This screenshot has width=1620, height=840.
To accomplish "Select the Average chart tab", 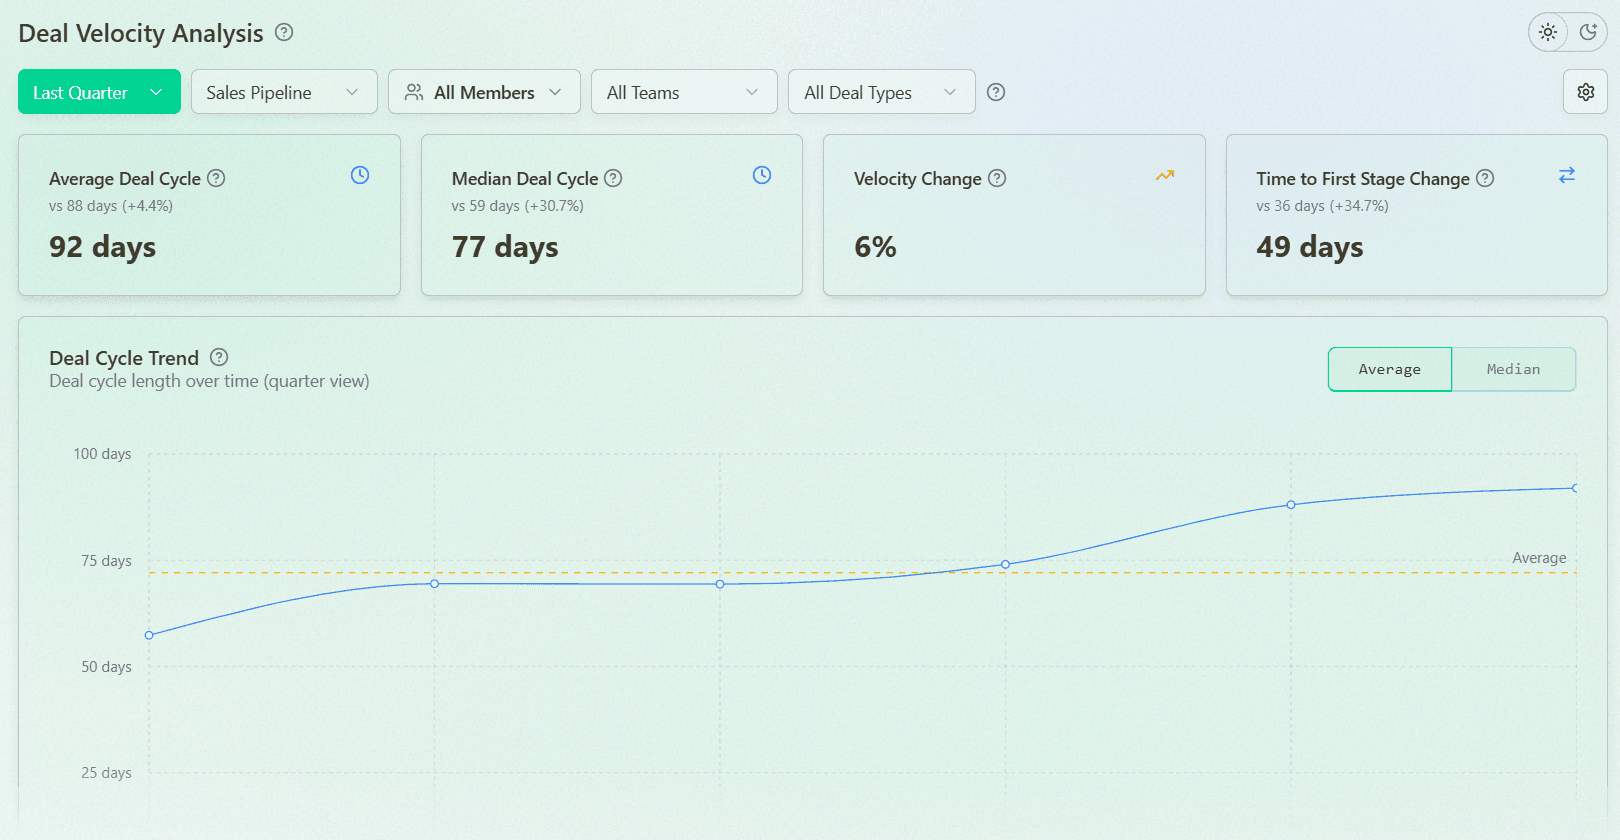I will click(x=1390, y=369).
